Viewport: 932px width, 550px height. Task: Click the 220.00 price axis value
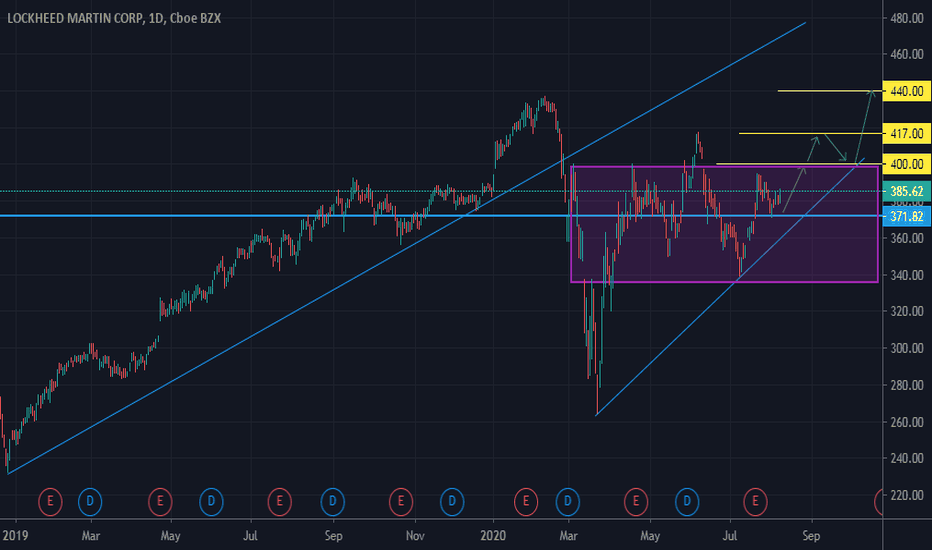point(906,495)
